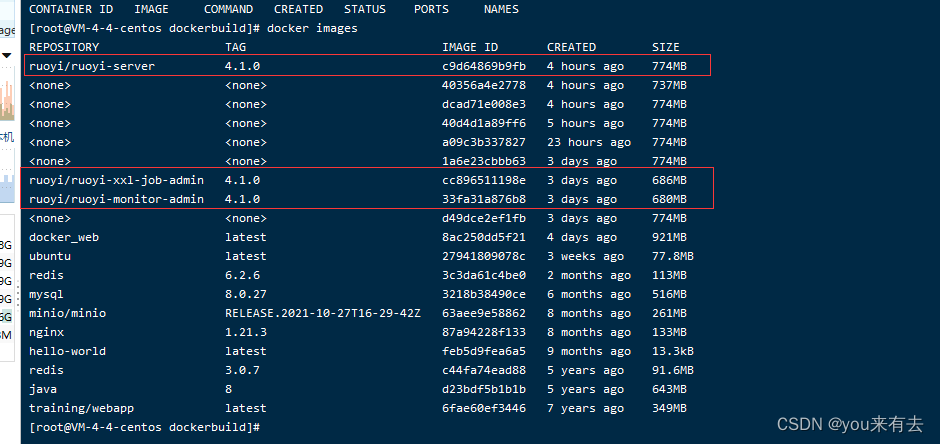Select the mysql tag 8.0.27

(246, 294)
